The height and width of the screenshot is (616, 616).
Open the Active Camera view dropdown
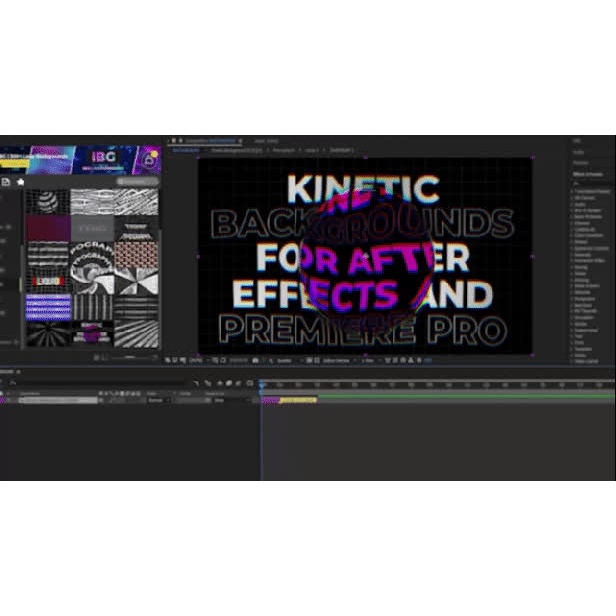pyautogui.click(x=339, y=360)
